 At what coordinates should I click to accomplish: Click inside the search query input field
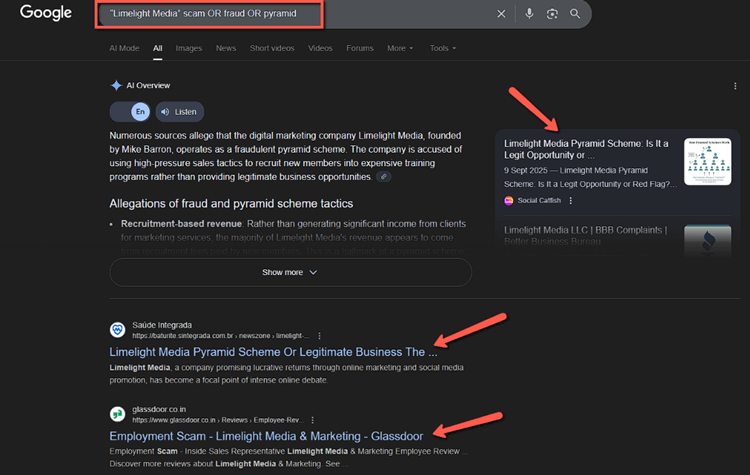[290, 14]
